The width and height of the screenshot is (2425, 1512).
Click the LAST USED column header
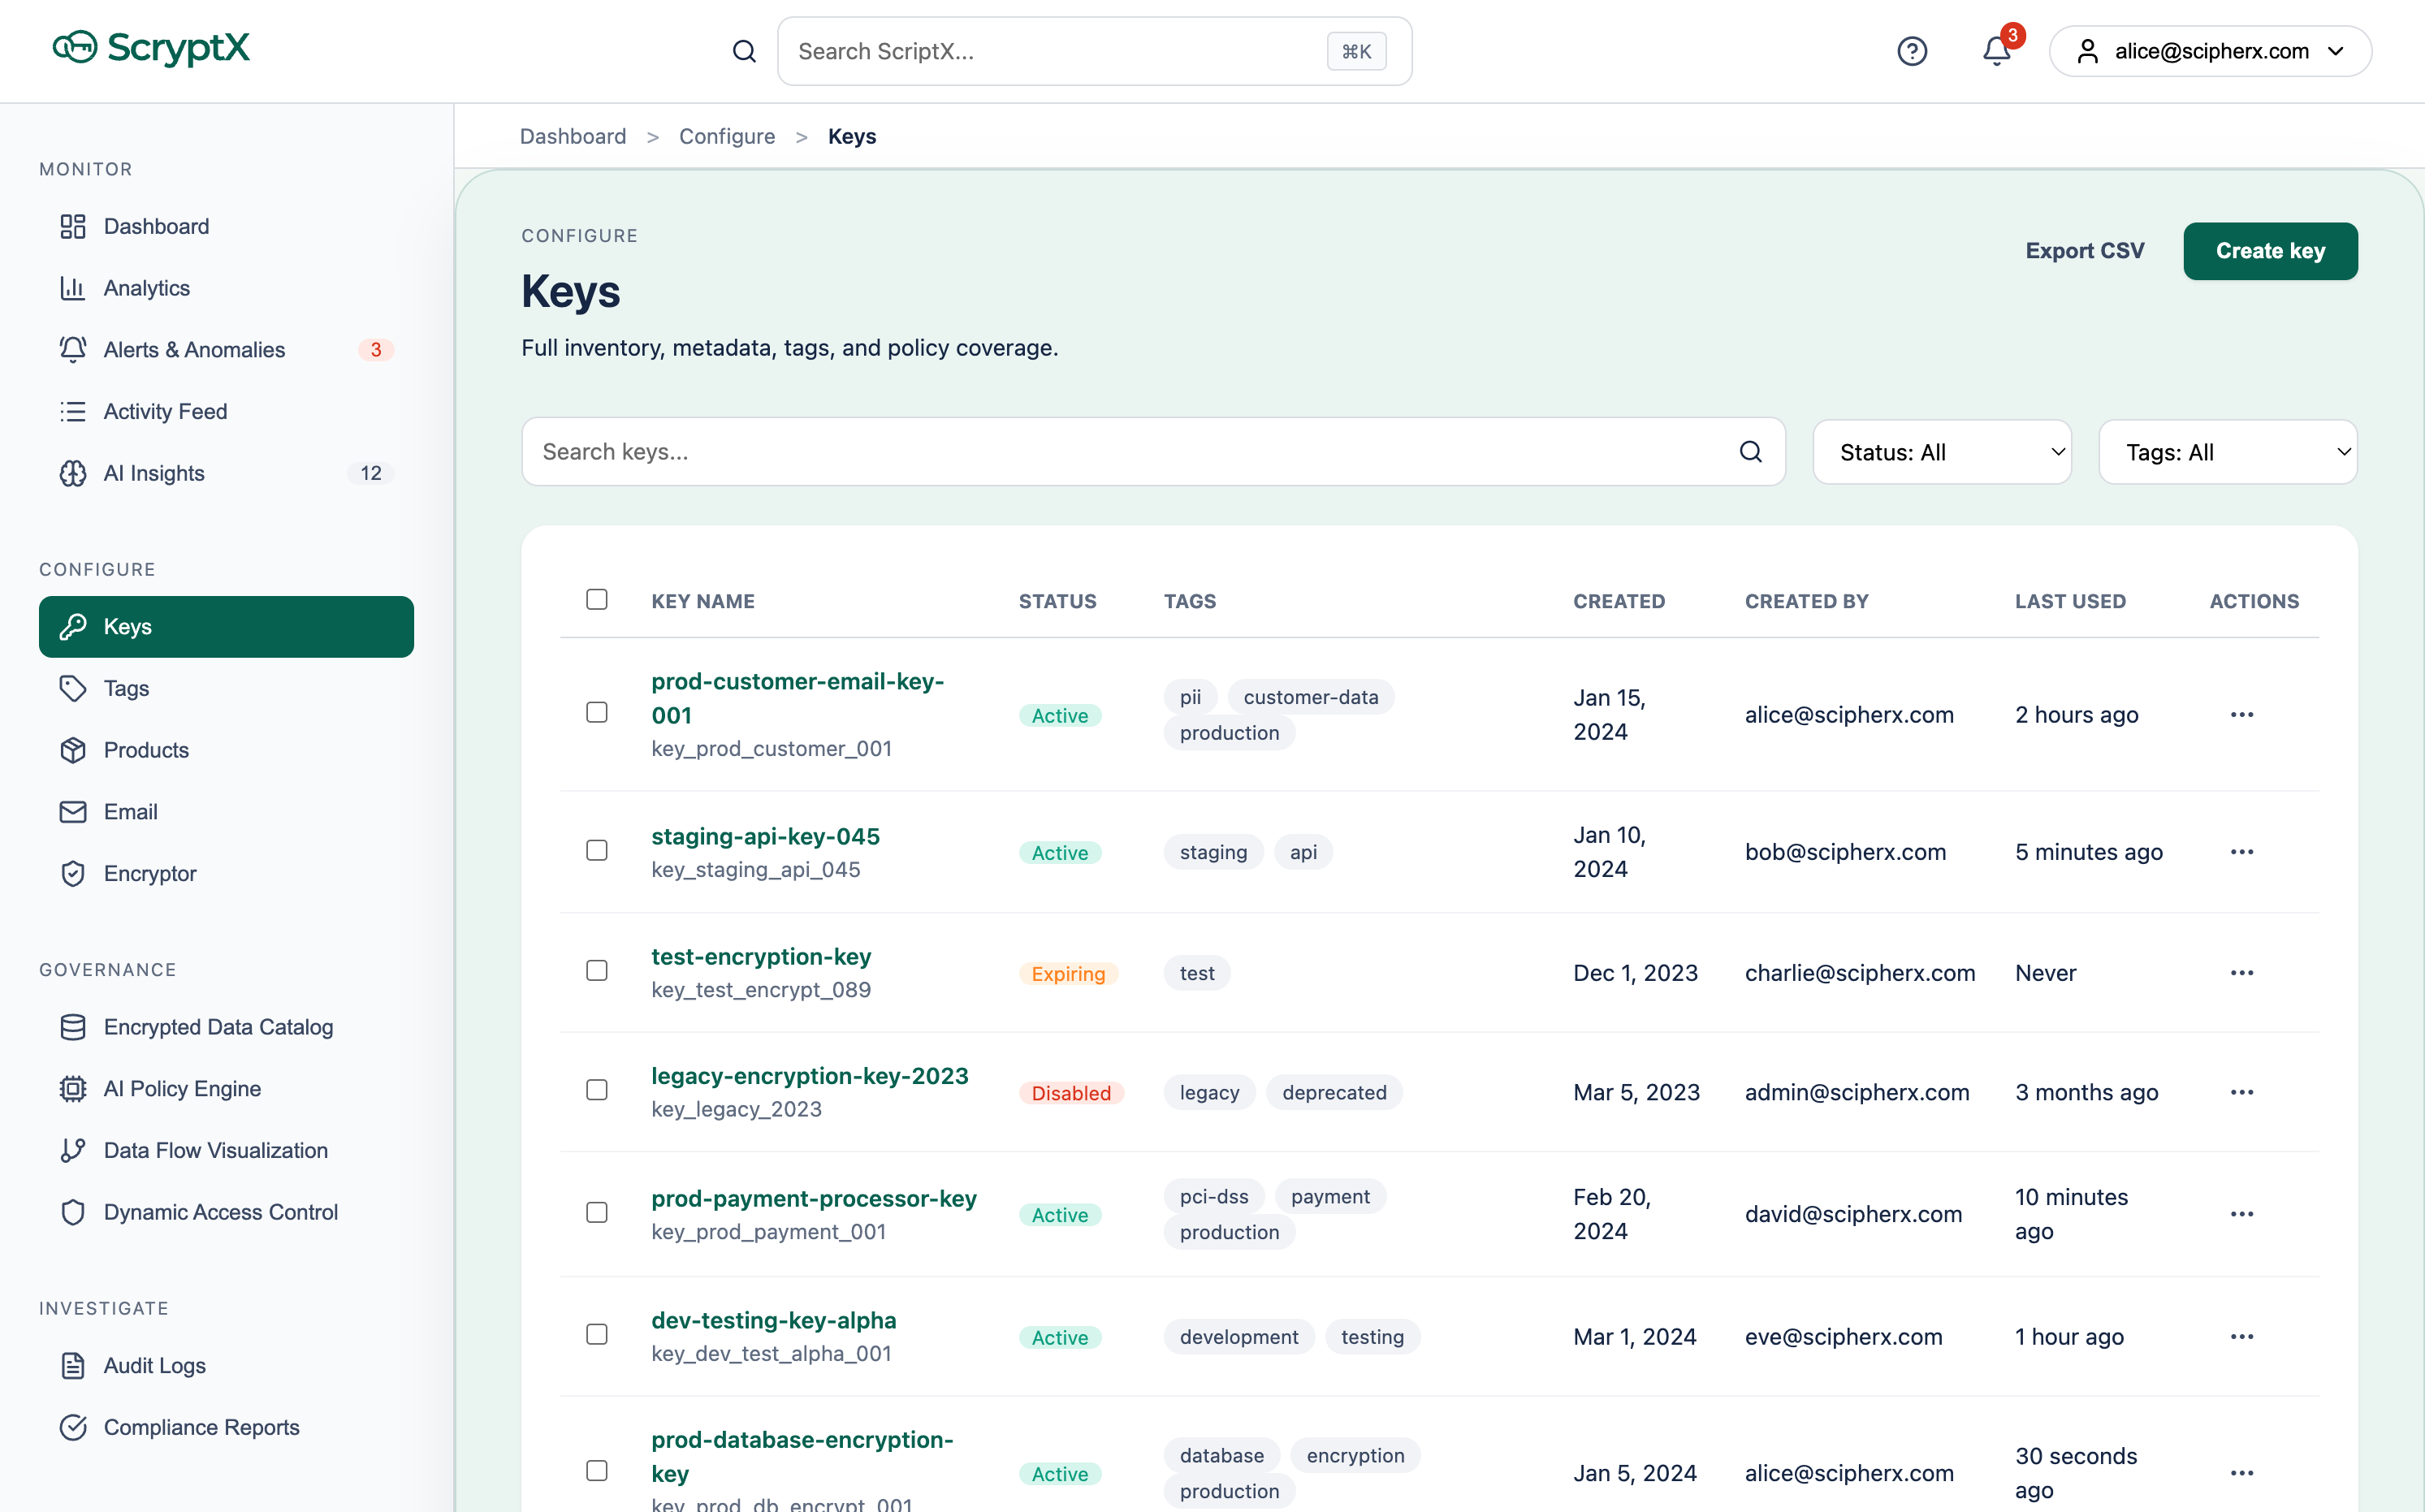(x=2070, y=601)
